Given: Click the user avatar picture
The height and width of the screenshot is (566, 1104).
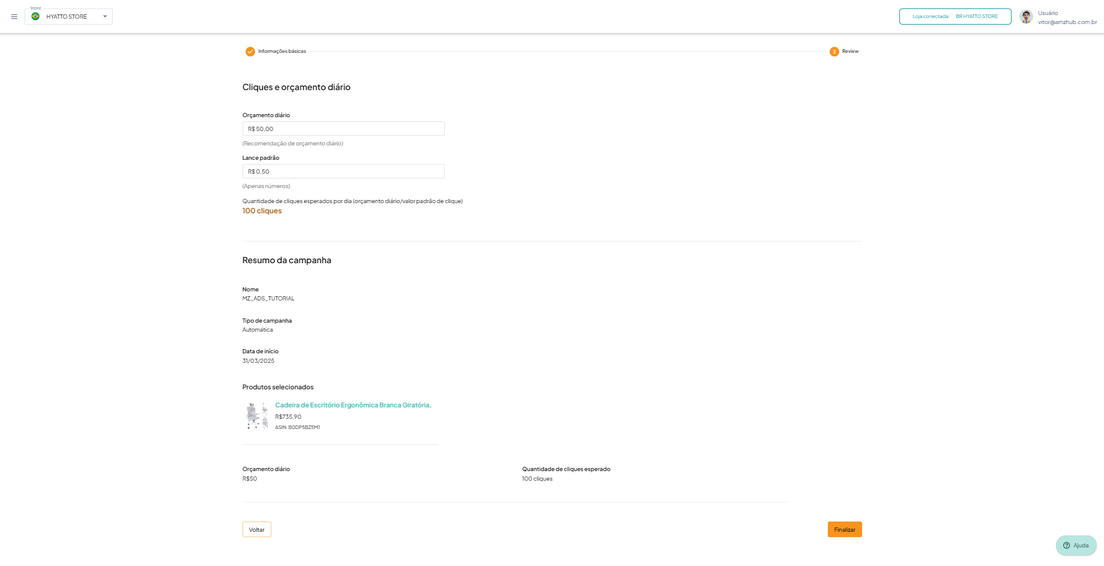Looking at the screenshot, I should coord(1026,17).
